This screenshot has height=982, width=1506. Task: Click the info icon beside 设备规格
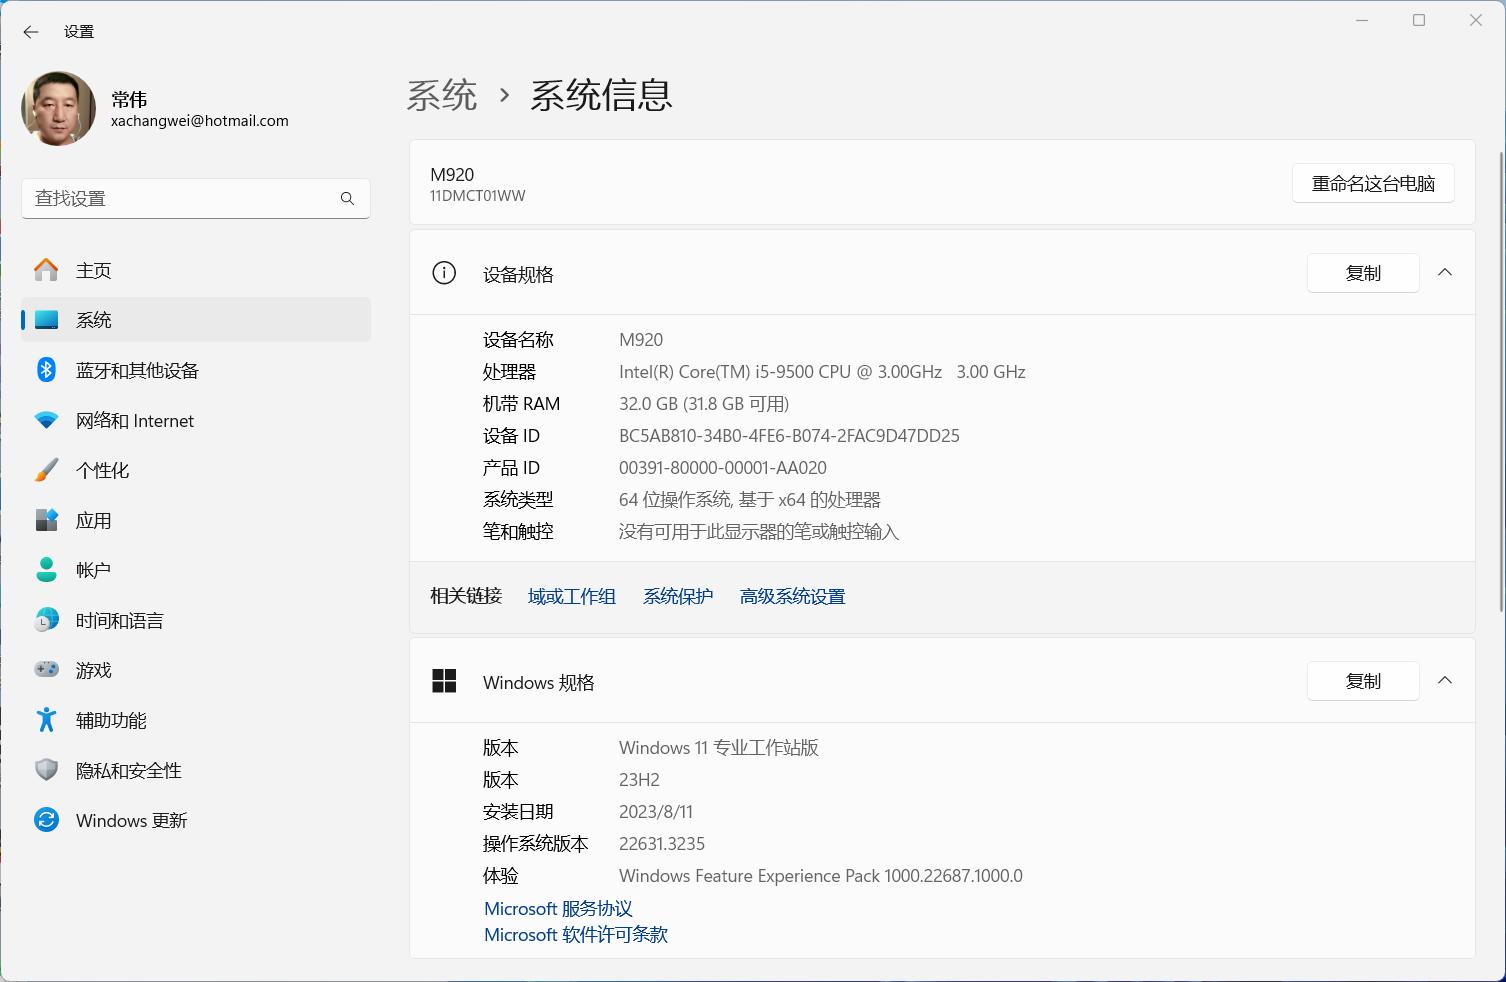point(444,273)
